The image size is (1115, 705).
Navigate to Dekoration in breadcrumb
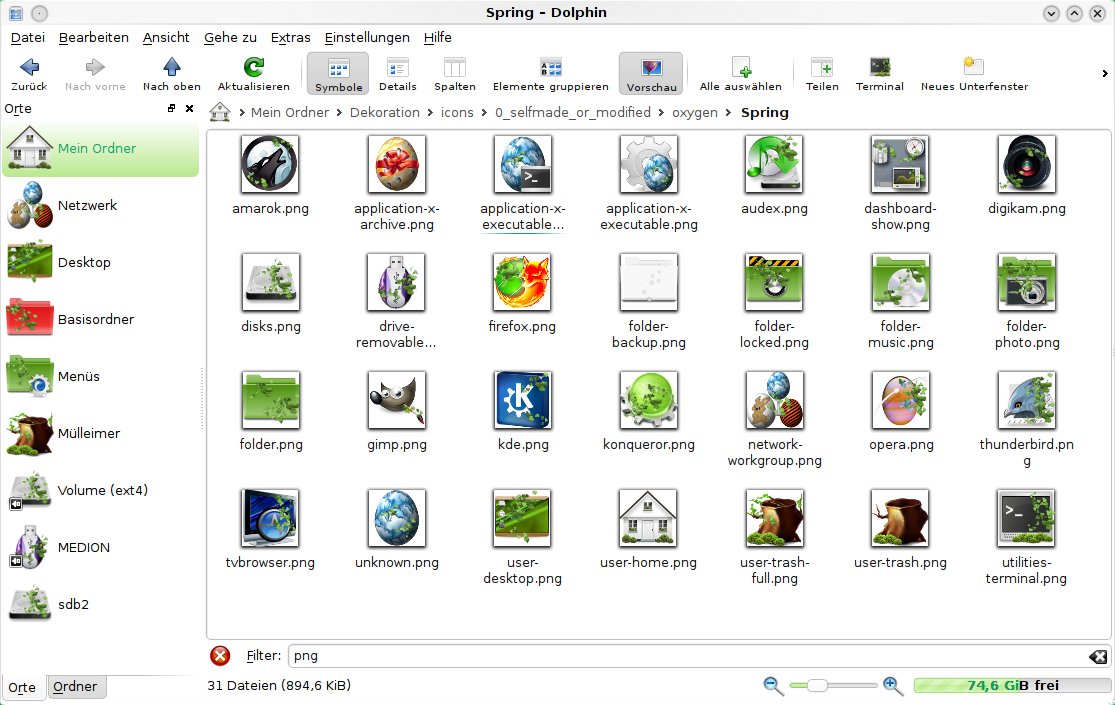(x=385, y=112)
